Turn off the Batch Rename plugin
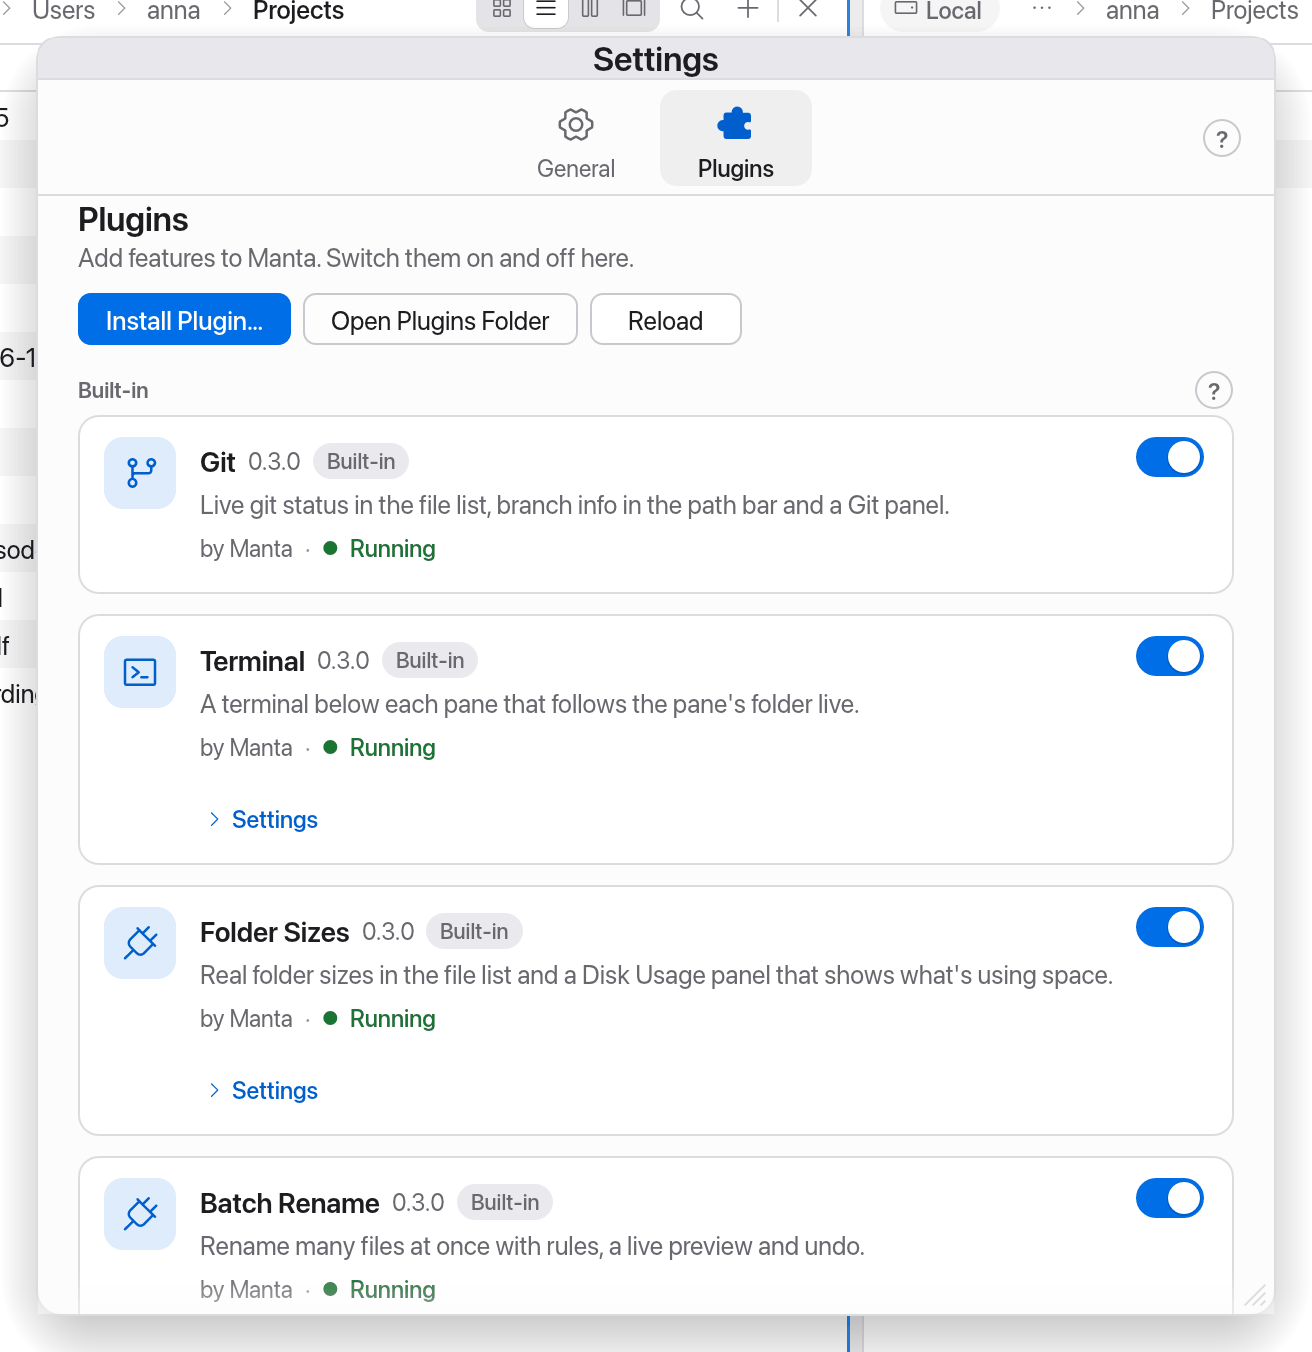Viewport: 1312px width, 1352px height. click(x=1170, y=1198)
